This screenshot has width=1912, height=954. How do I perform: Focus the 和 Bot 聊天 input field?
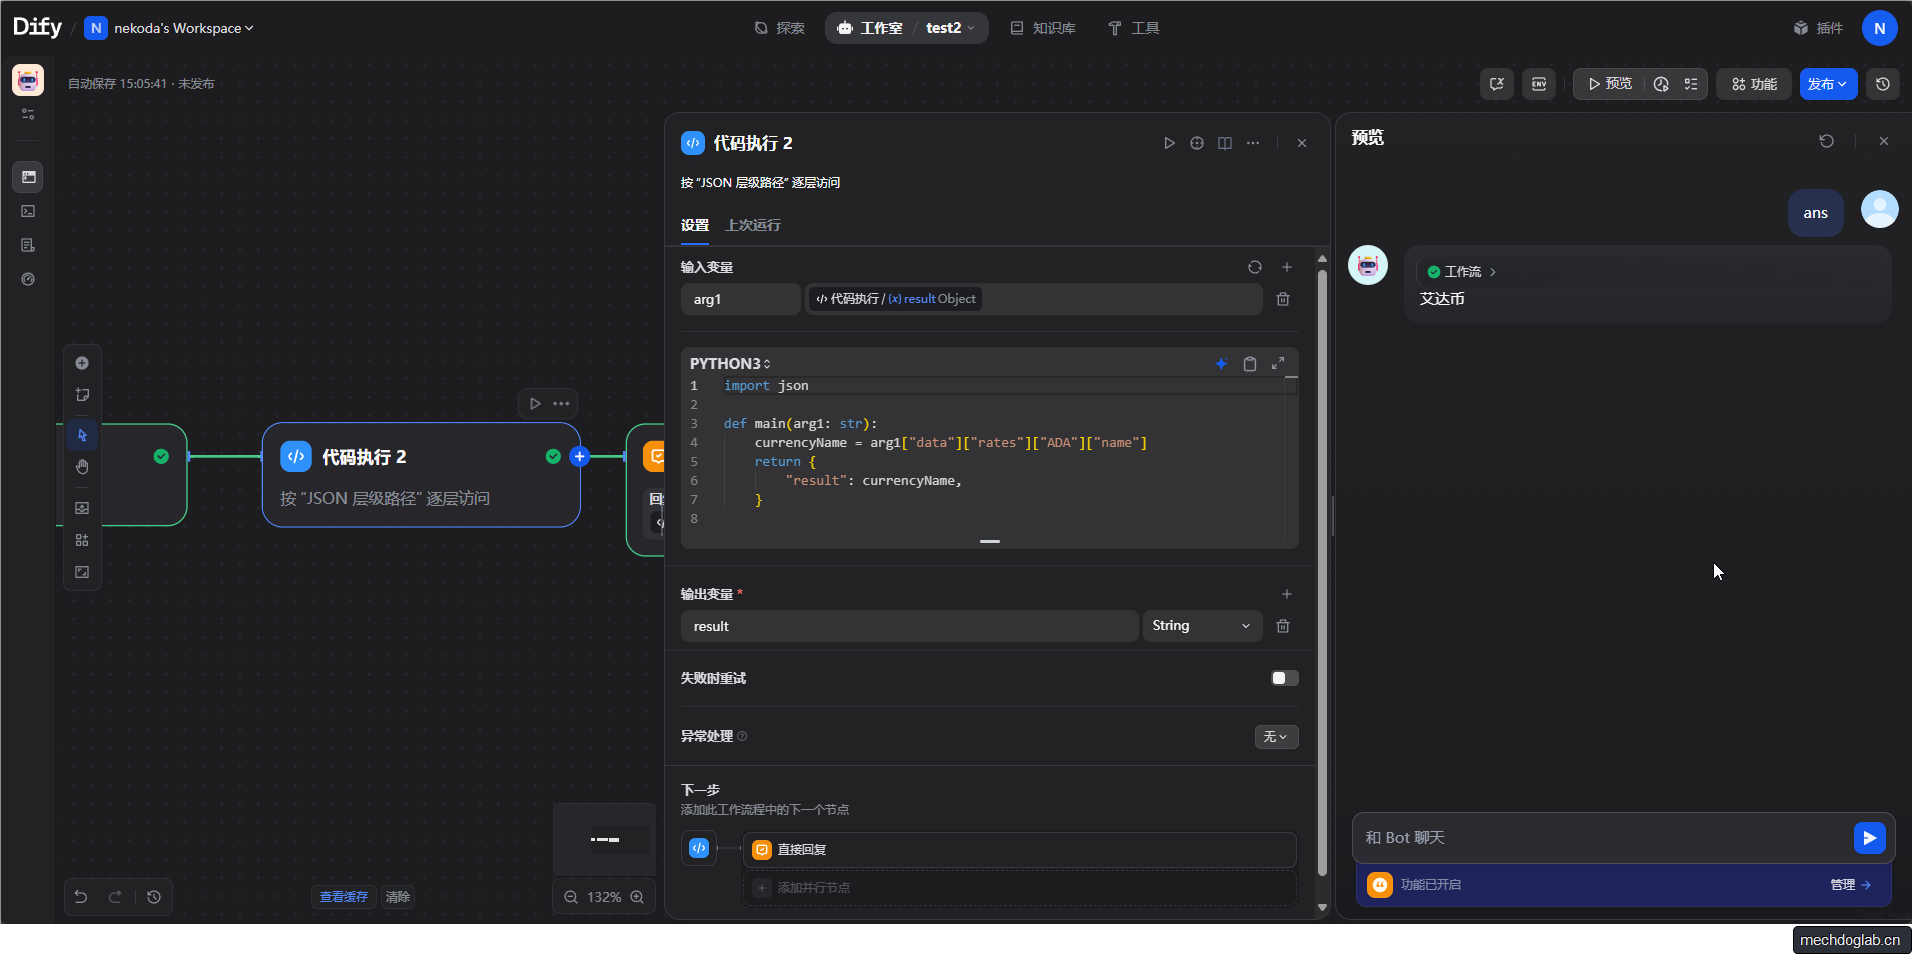1600,838
